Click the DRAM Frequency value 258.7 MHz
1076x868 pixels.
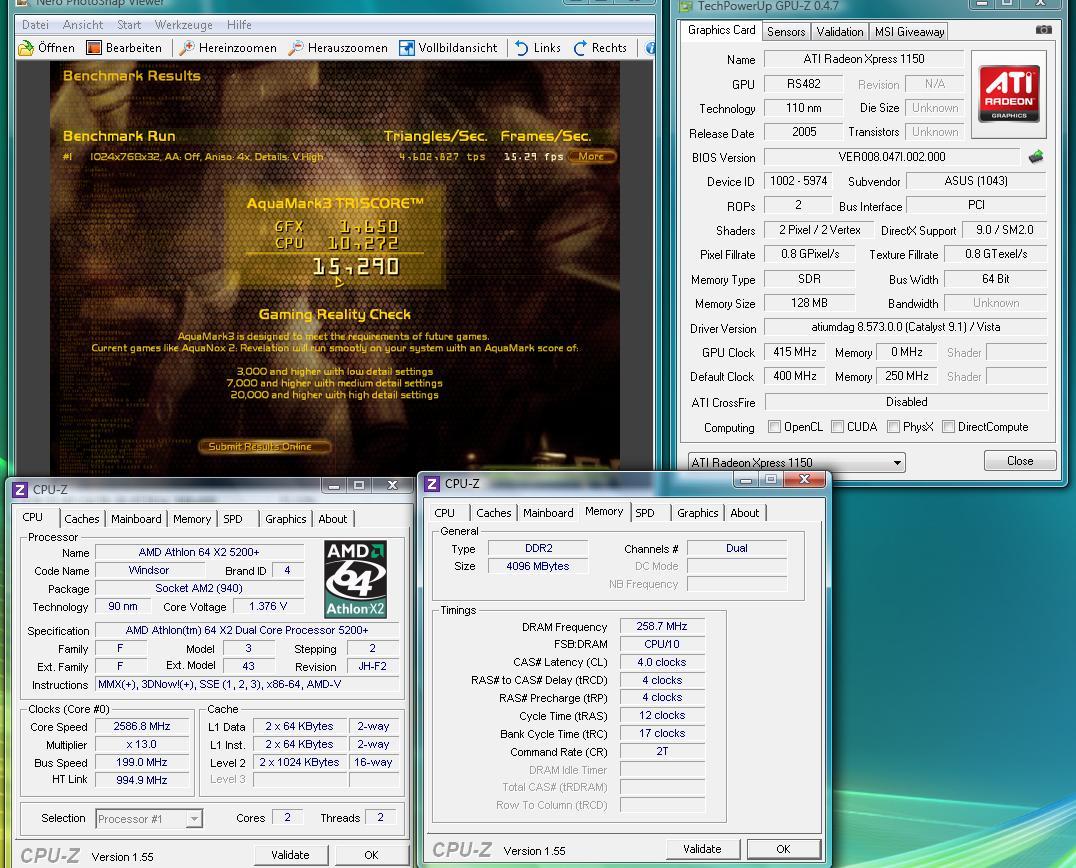[x=662, y=626]
